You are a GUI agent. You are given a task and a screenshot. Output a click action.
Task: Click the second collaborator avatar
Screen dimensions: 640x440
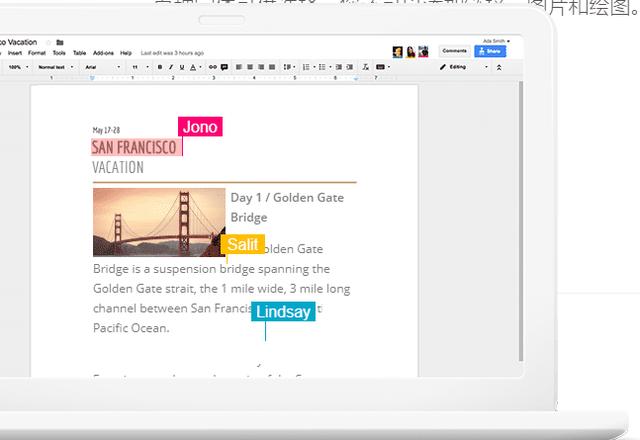(411, 52)
